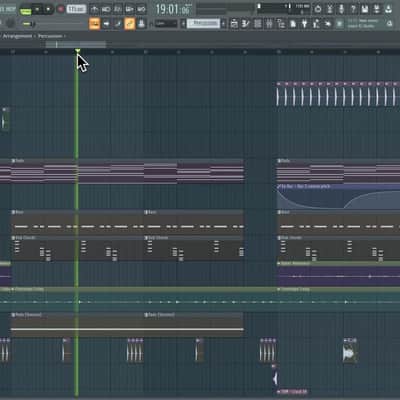Toggle the step editing mode icon
The image size is (400, 400).
(x=118, y=24)
